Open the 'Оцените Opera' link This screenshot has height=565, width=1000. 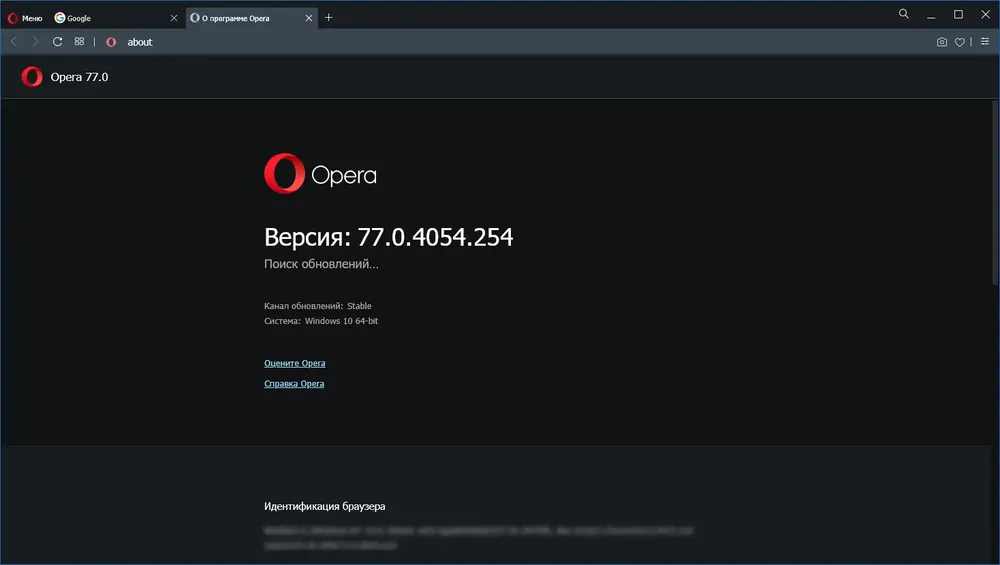tap(295, 363)
